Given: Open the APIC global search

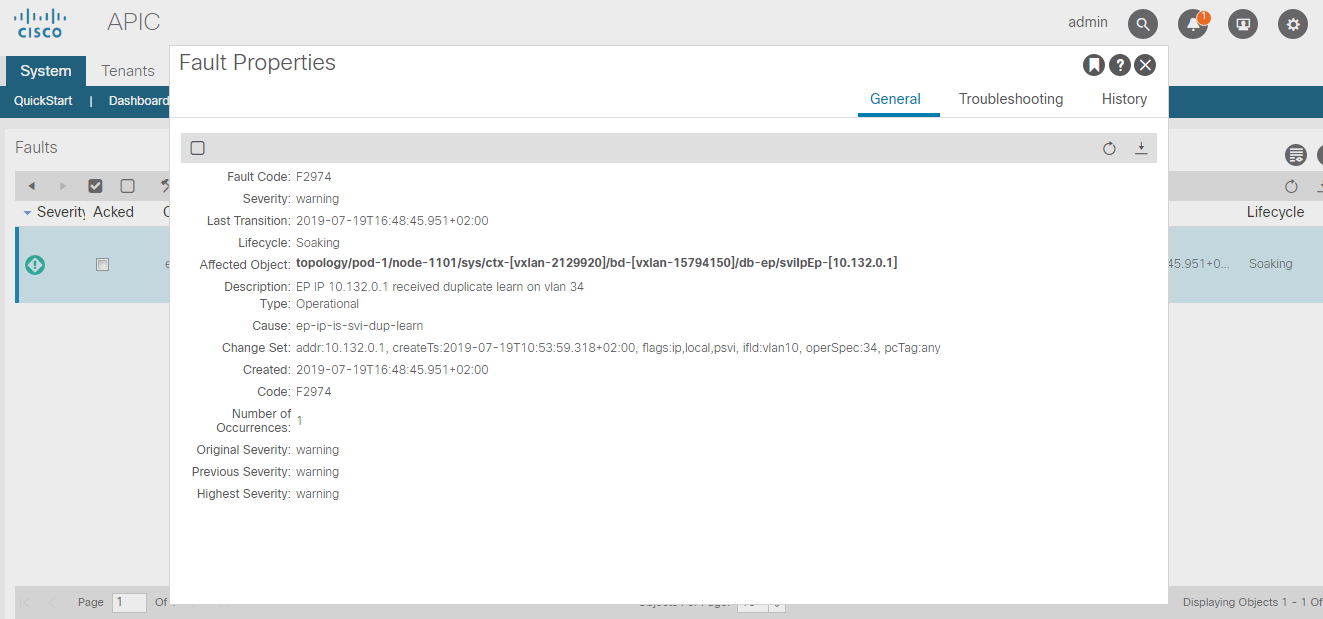Looking at the screenshot, I should point(1142,22).
